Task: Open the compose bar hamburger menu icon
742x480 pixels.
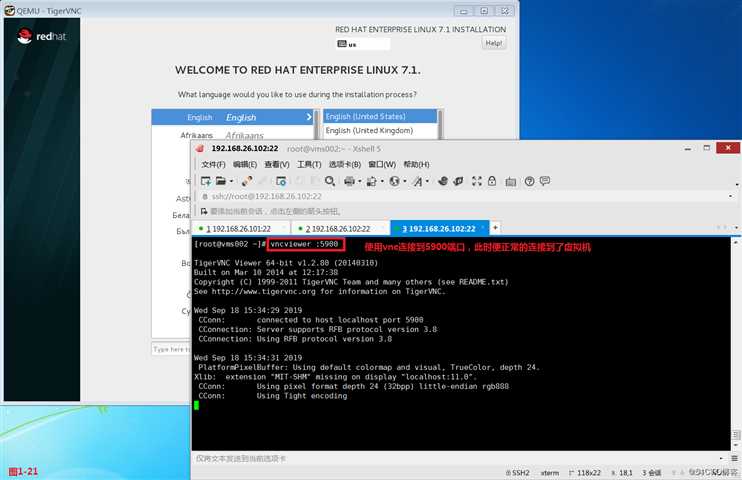Action: coord(734,458)
